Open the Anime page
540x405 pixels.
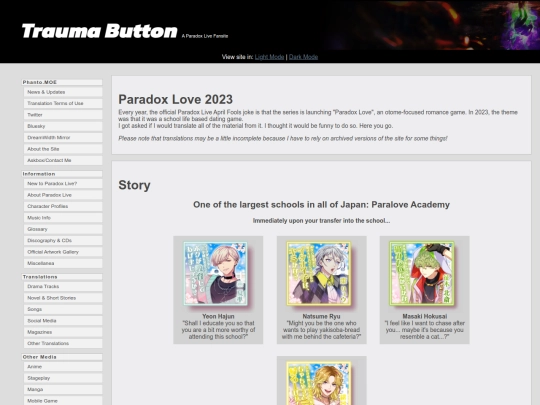(x=63, y=367)
